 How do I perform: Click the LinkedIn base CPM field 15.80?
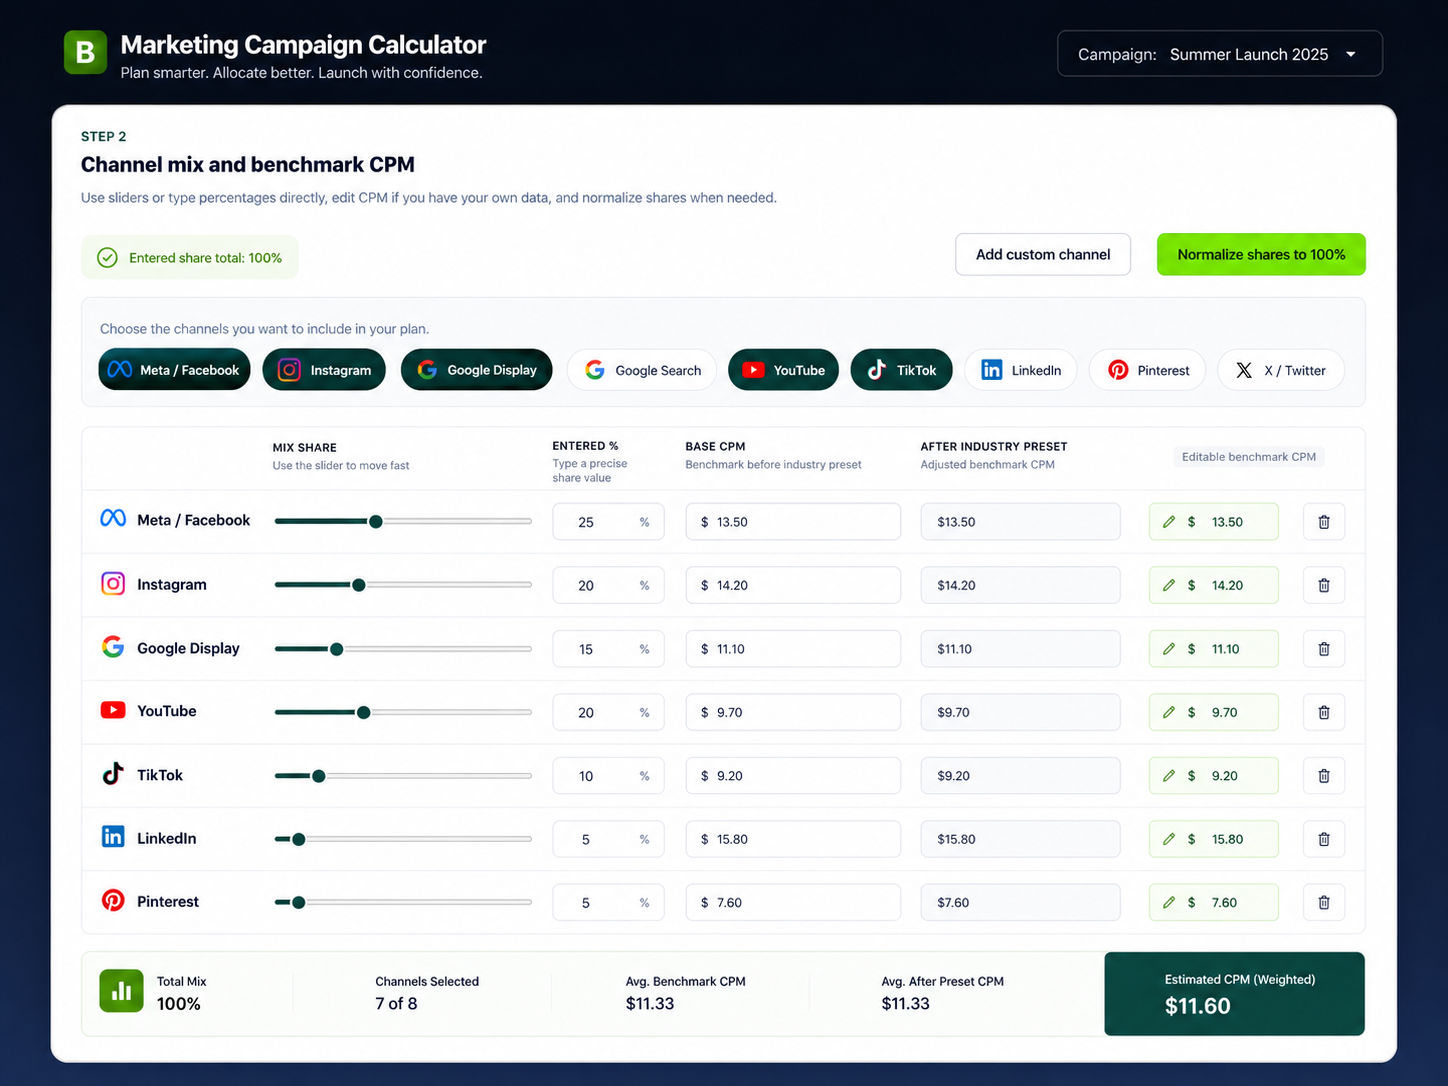tap(793, 839)
